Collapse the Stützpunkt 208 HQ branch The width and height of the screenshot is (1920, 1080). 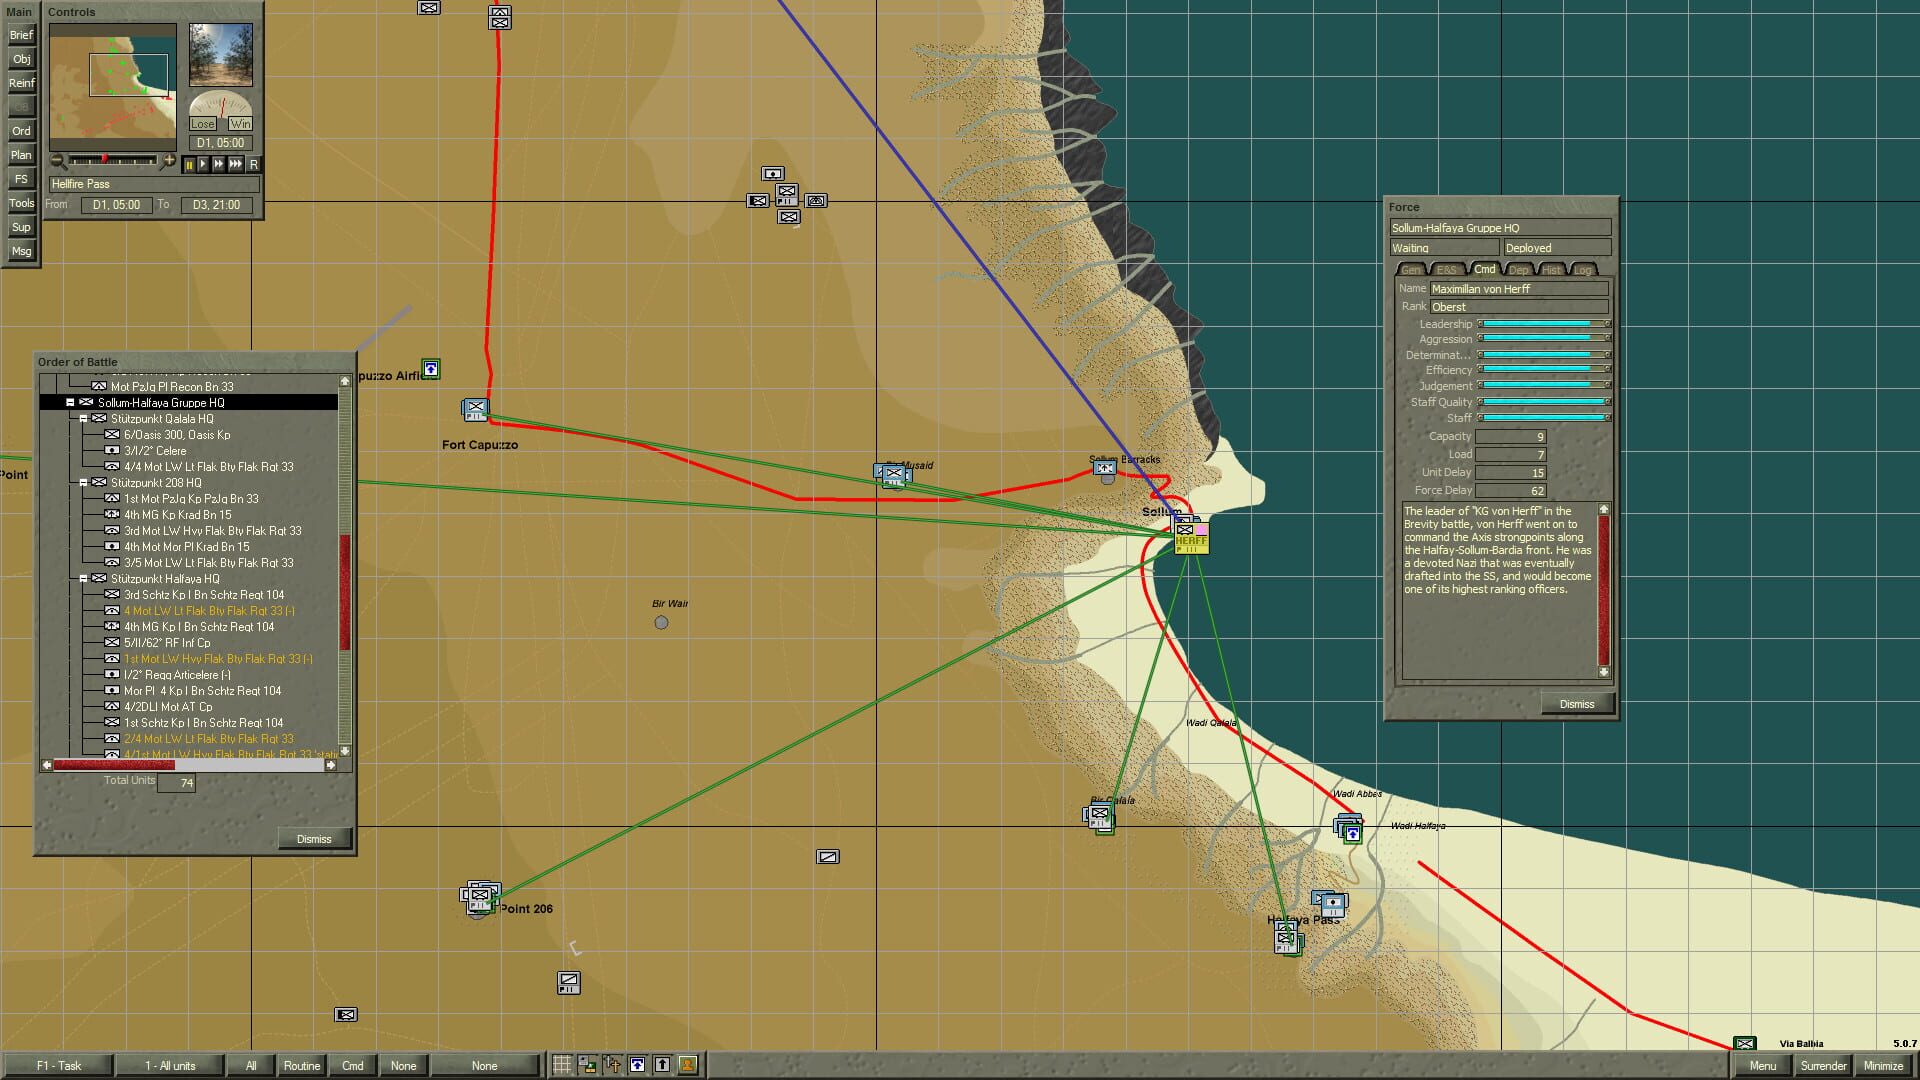click(84, 482)
